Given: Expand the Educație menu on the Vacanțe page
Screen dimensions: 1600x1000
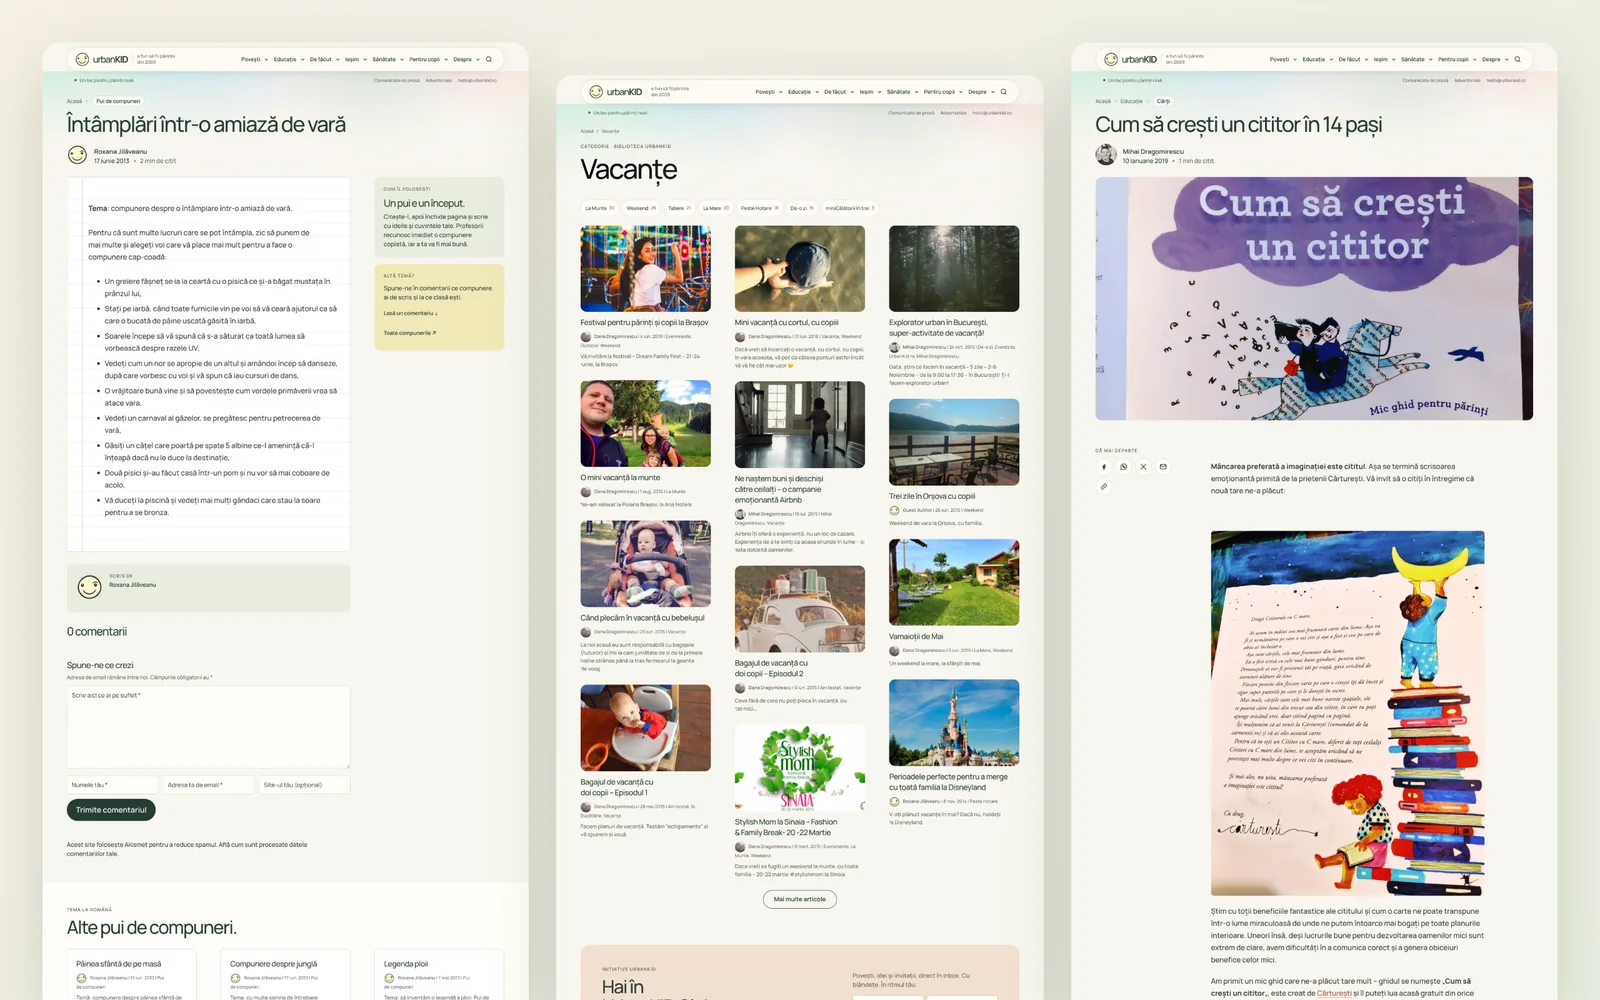Looking at the screenshot, I should pos(803,92).
